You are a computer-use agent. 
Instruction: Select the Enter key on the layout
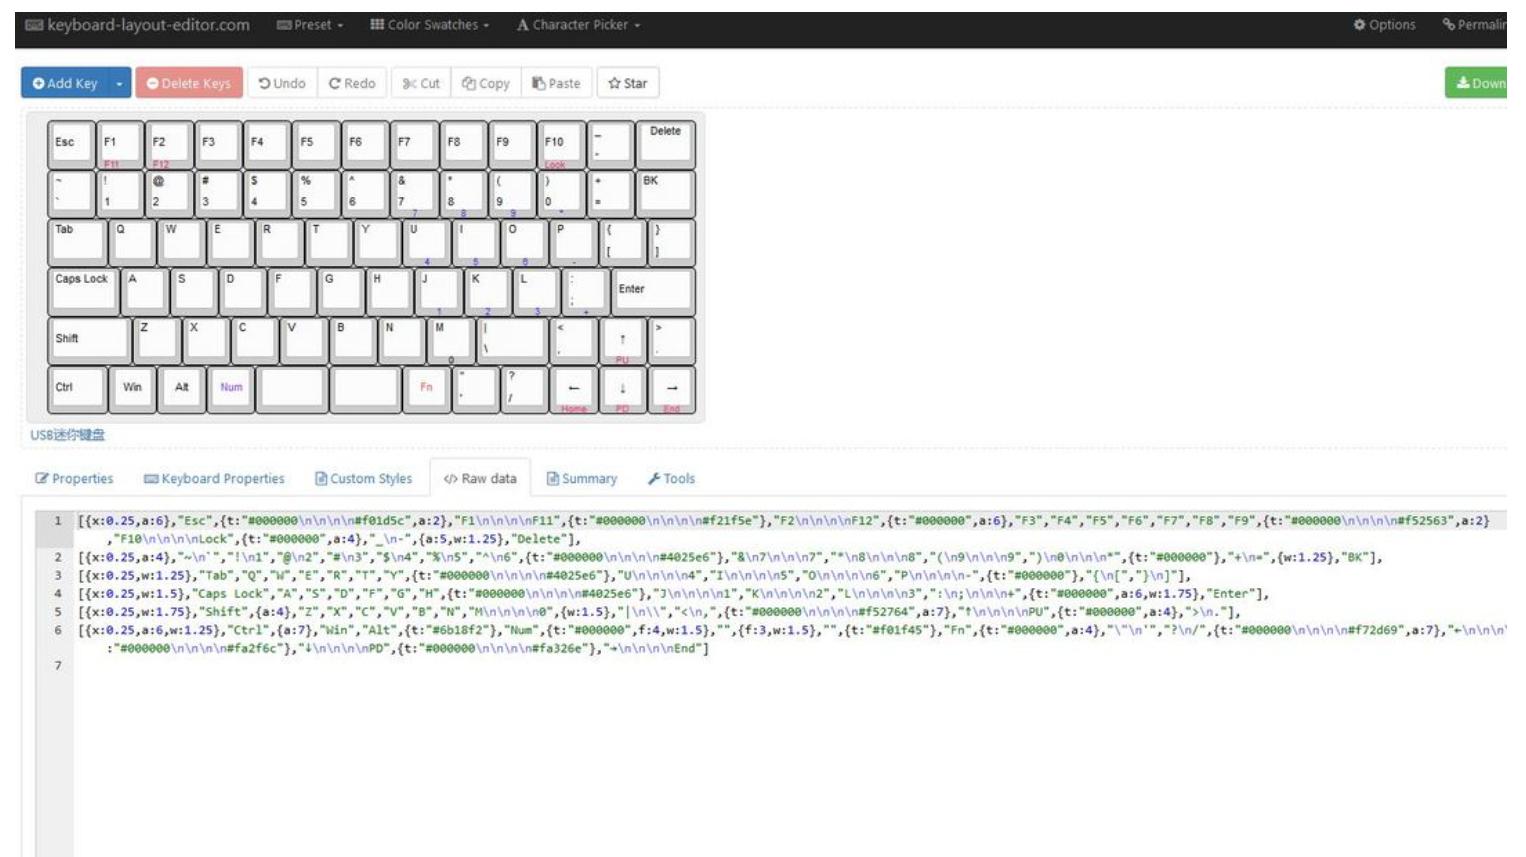[653, 291]
